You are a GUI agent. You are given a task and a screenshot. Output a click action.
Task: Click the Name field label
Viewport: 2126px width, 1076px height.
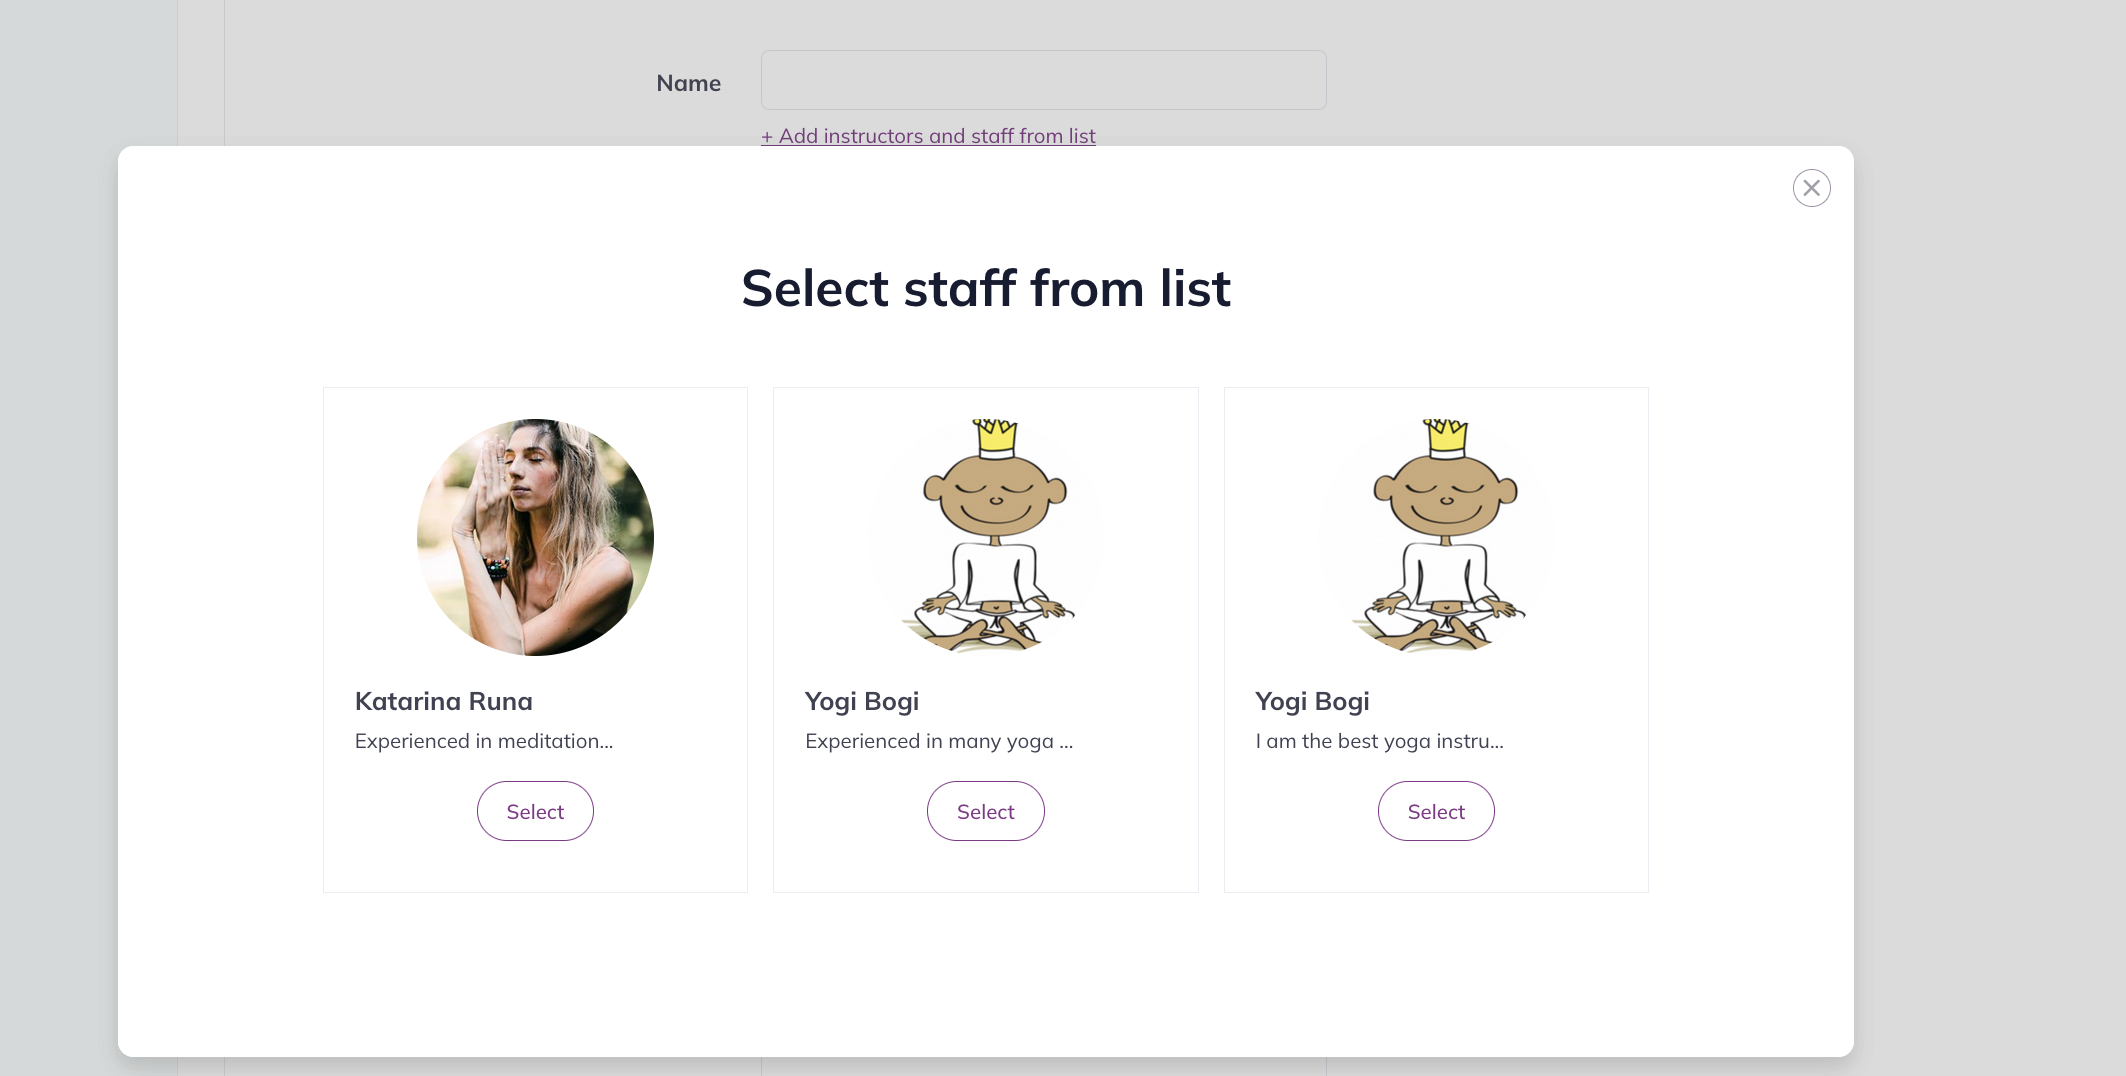(x=688, y=83)
